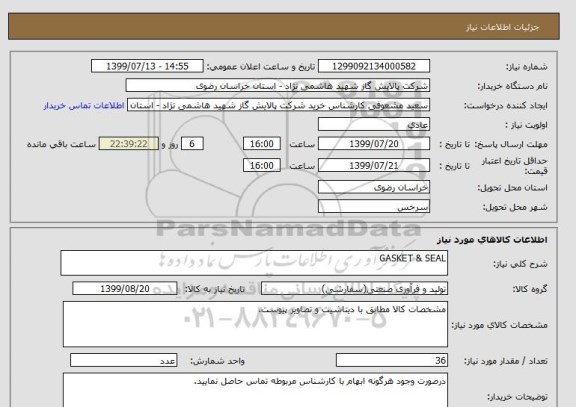The height and width of the screenshot is (407, 576).
Task: Click the label تعداد / مقدار مورد نیاز
Action: pyautogui.click(x=506, y=361)
